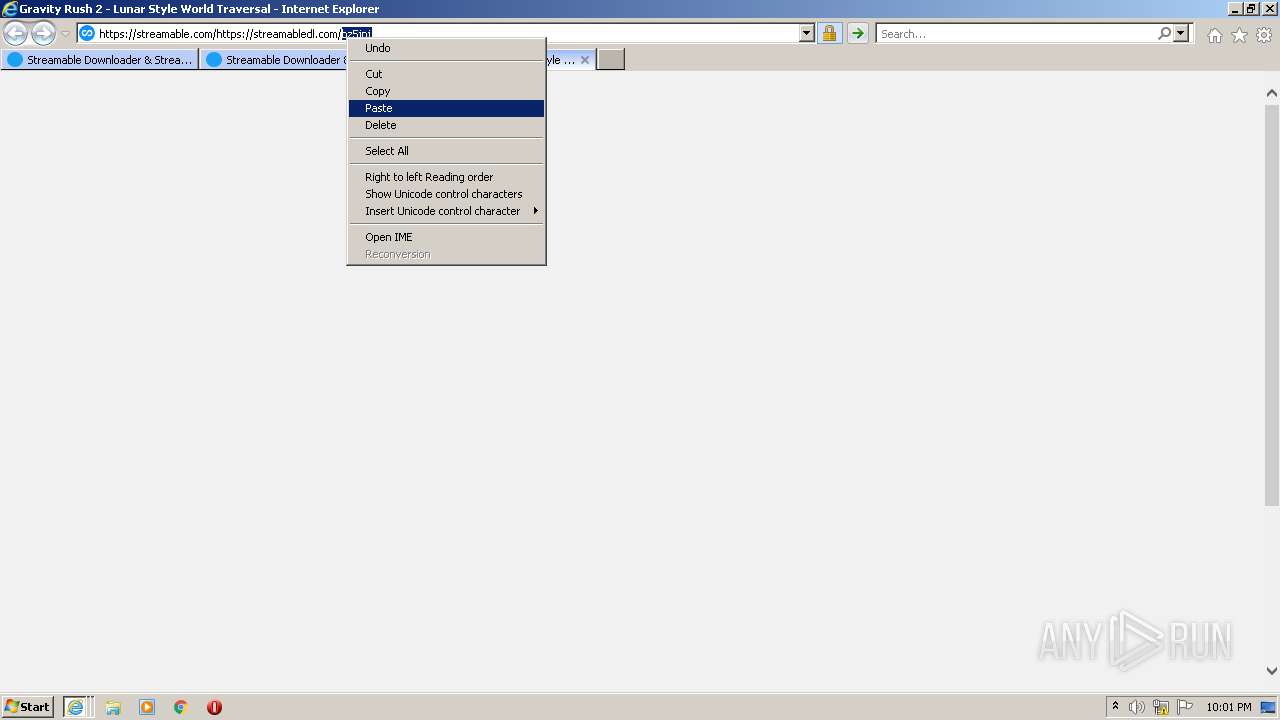Open Windows Media Player taskbar icon
This screenshot has width=1280, height=720.
(x=147, y=707)
